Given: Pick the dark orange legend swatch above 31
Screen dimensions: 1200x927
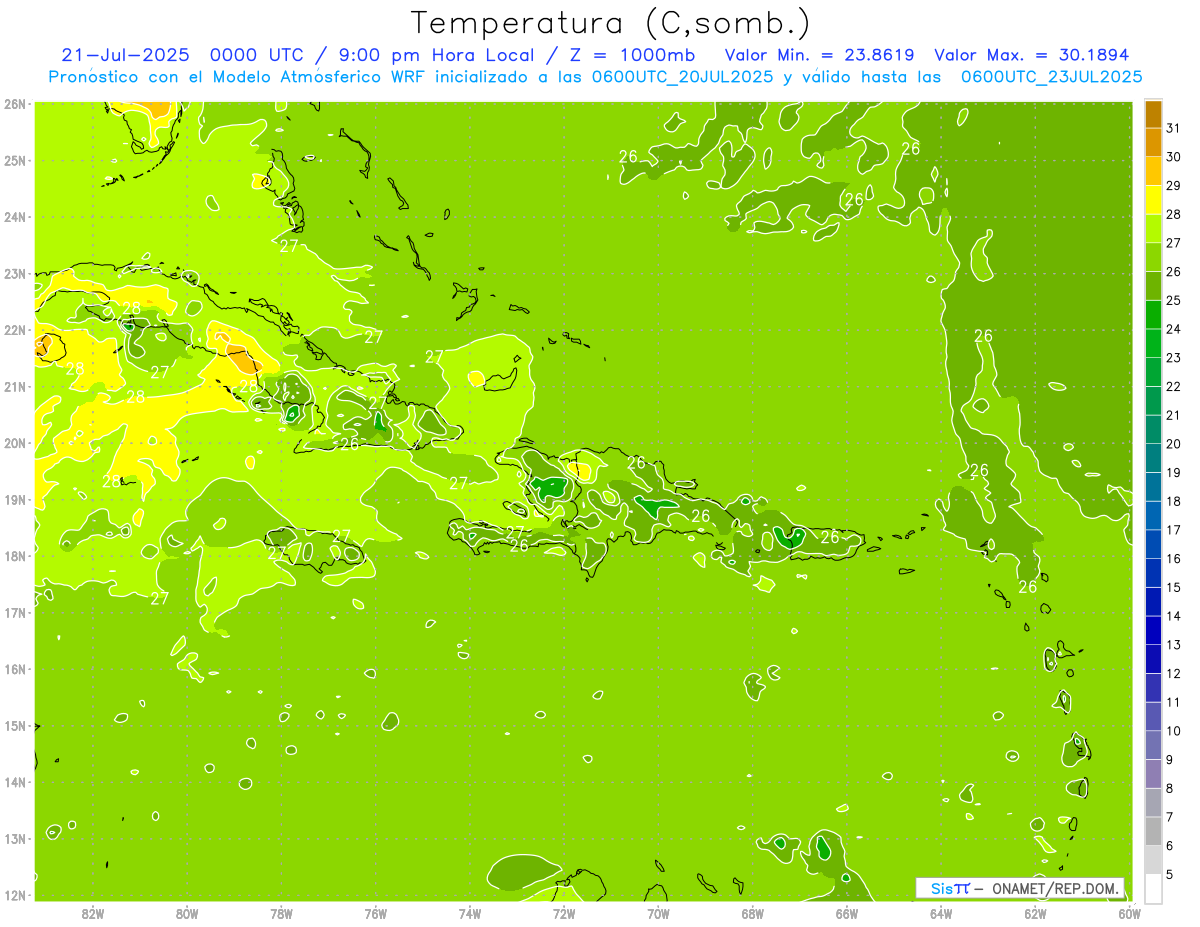Looking at the screenshot, I should tap(1153, 114).
